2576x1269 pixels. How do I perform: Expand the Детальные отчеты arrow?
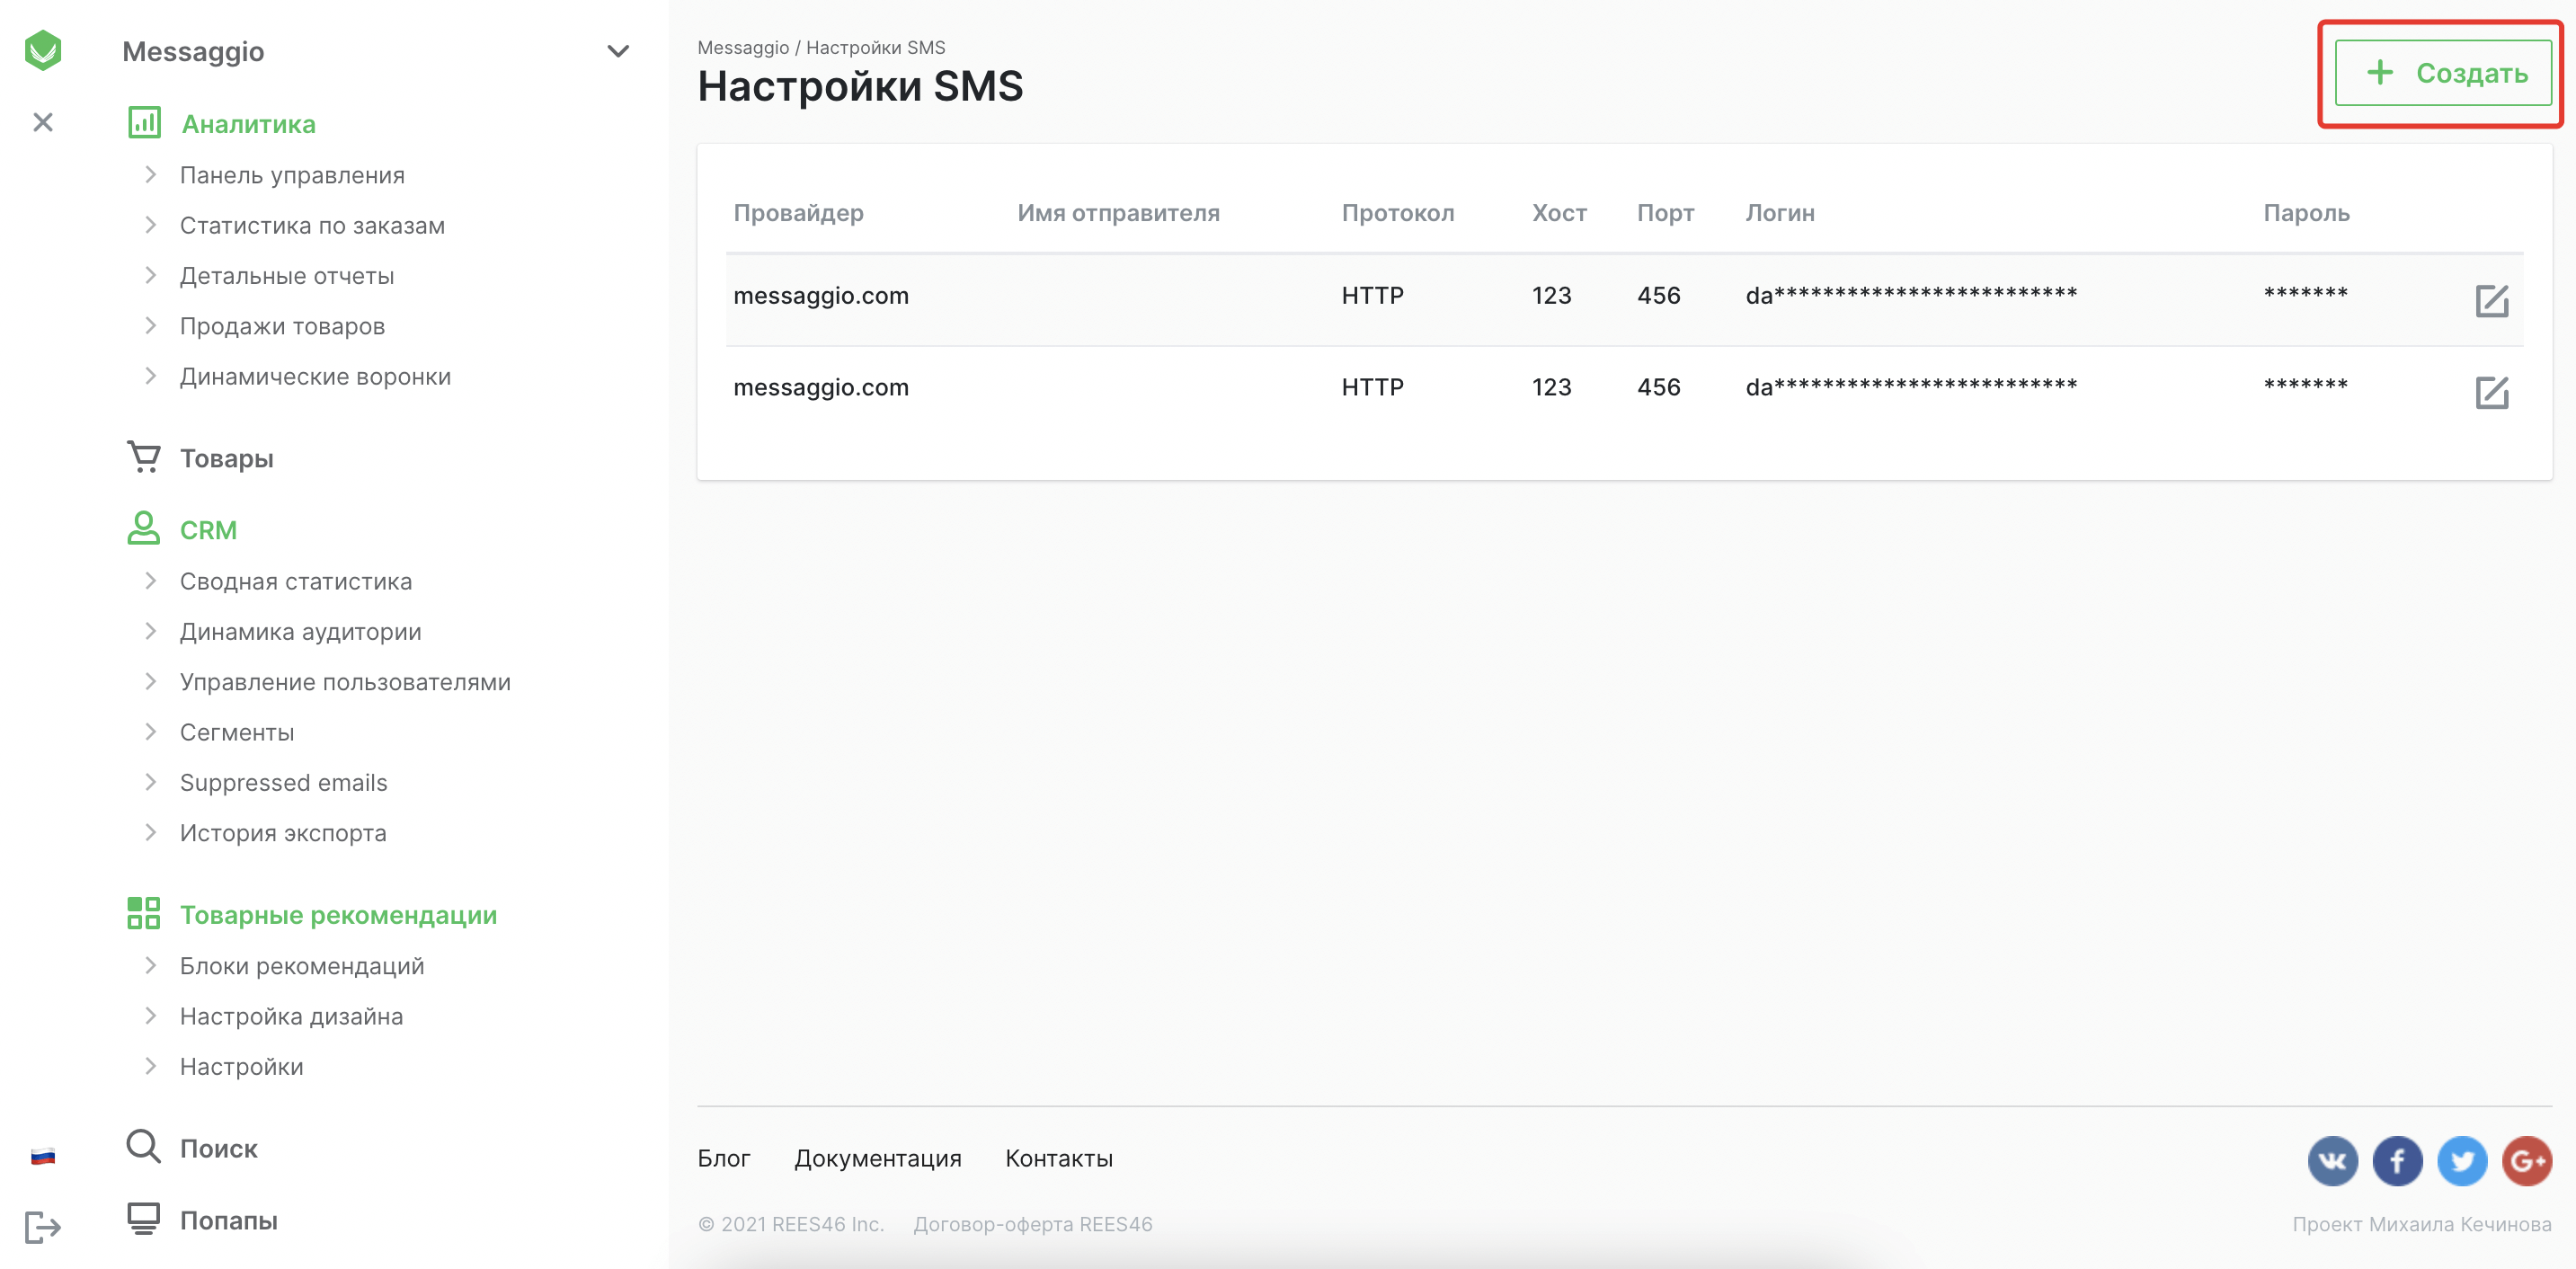tap(151, 274)
